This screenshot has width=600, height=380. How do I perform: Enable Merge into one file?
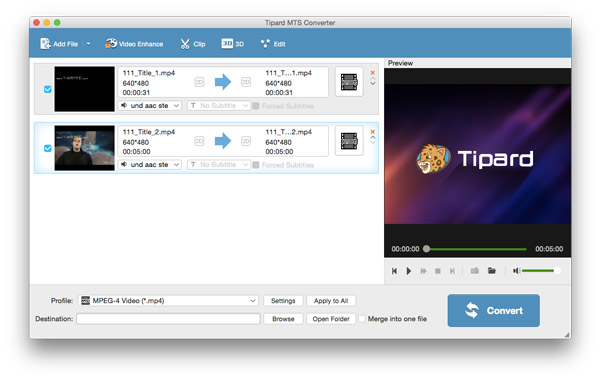362,319
